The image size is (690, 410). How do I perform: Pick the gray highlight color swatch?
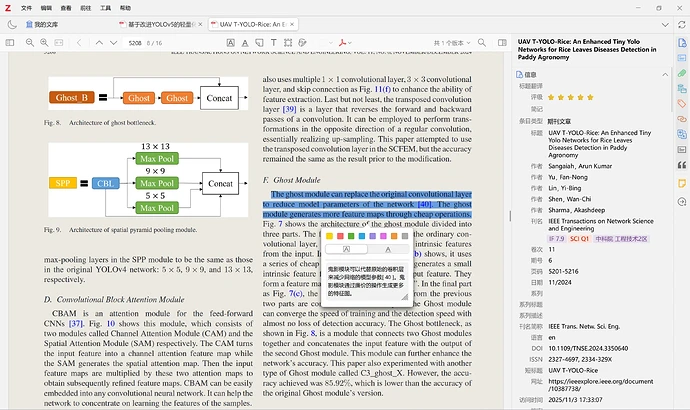pos(405,236)
